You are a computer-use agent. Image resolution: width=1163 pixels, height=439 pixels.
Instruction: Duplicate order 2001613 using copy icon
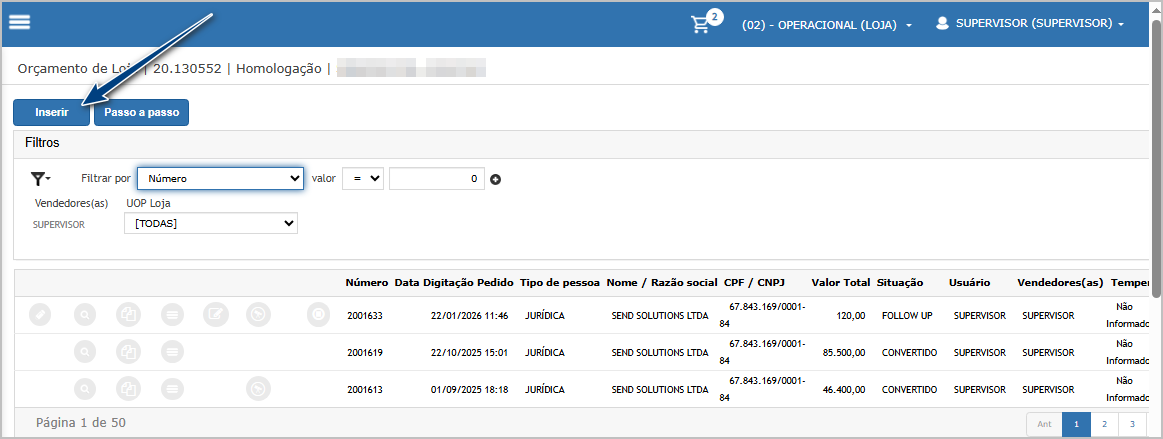pyautogui.click(x=129, y=389)
